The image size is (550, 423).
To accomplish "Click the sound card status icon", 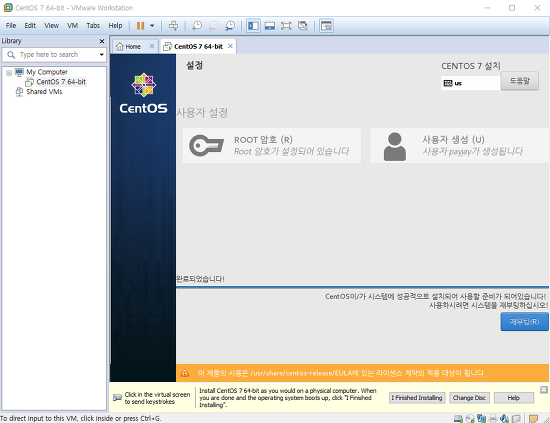I will pyautogui.click(x=504, y=418).
